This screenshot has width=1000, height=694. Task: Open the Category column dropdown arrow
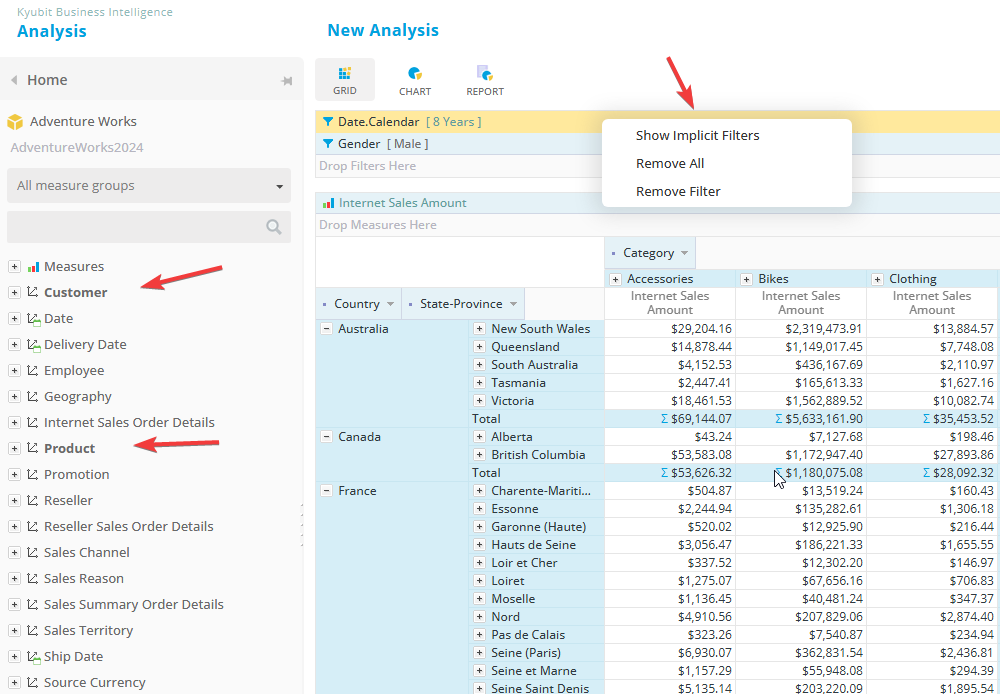pyautogui.click(x=684, y=254)
